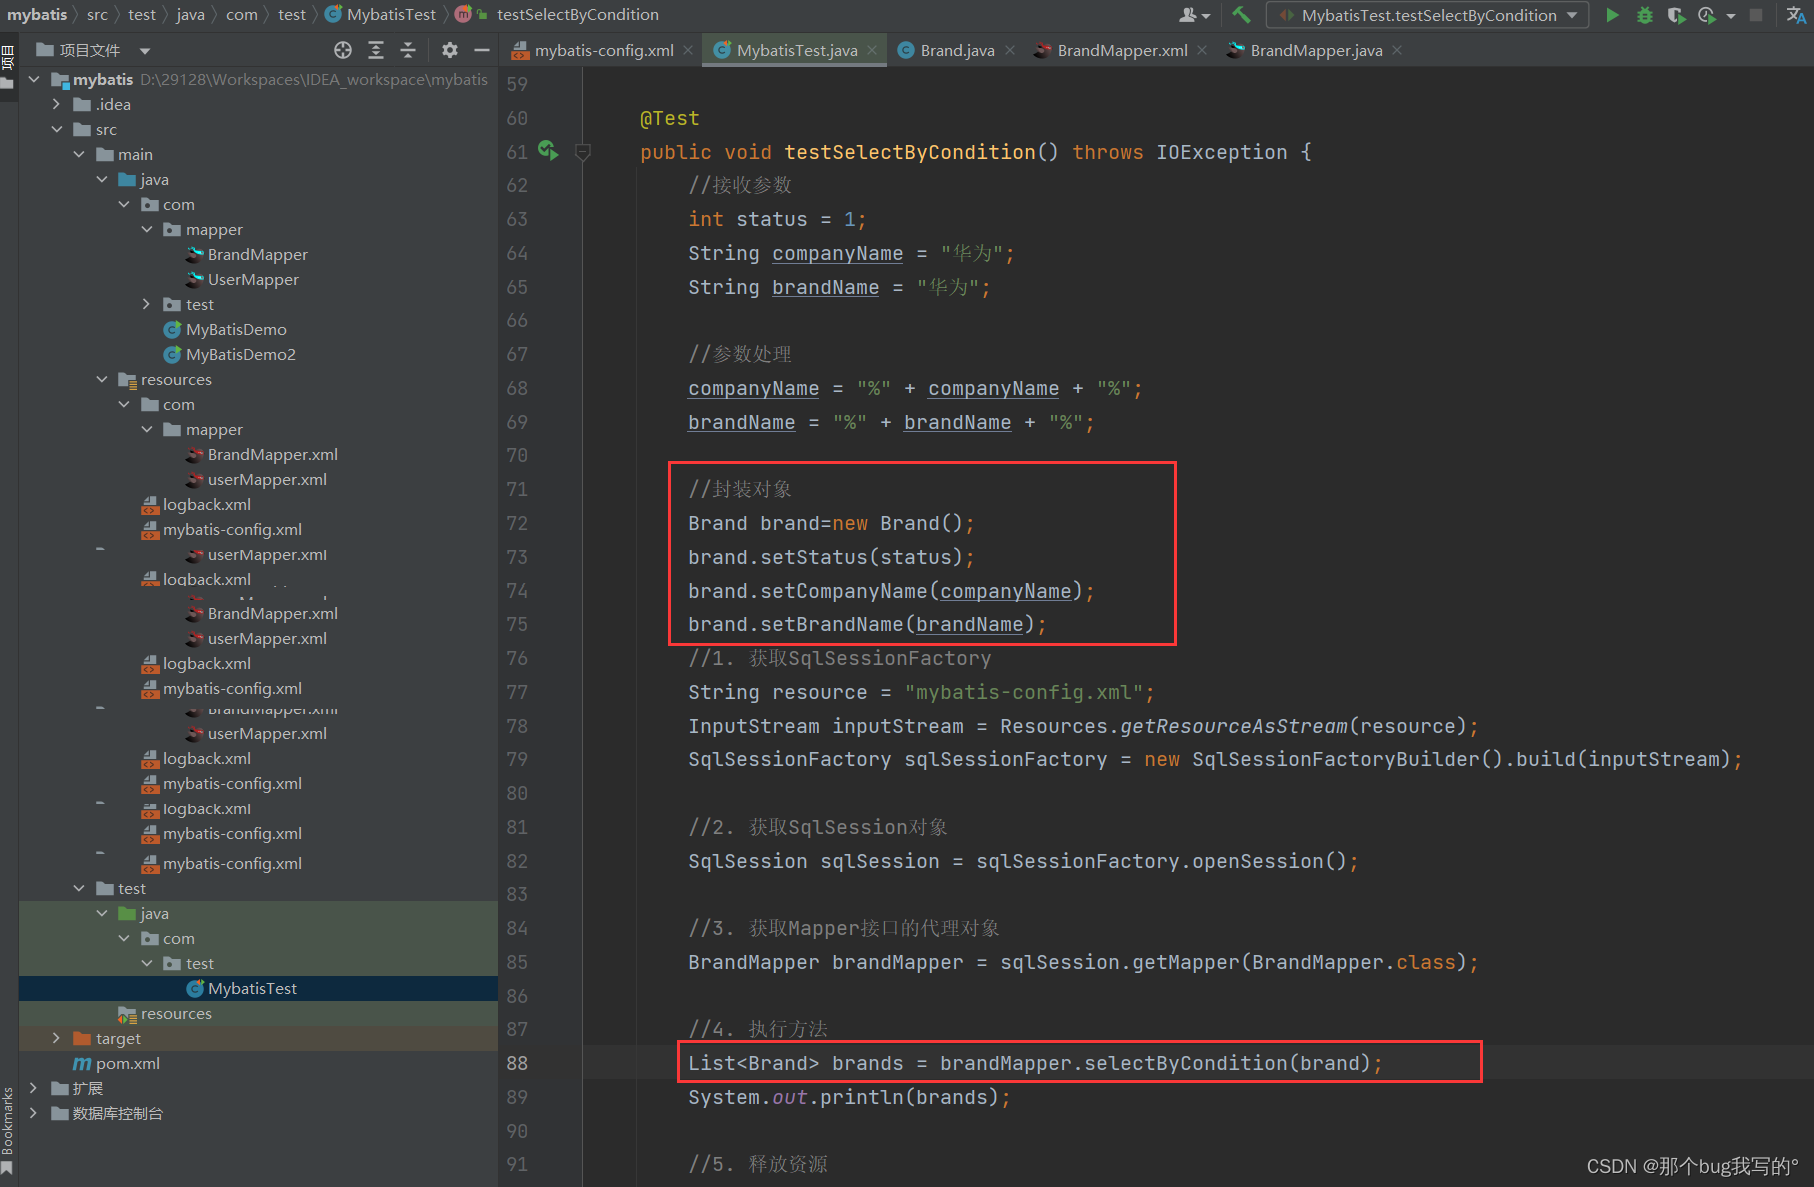
Task: Close the mybatis-config.xml tab
Action: [x=688, y=50]
